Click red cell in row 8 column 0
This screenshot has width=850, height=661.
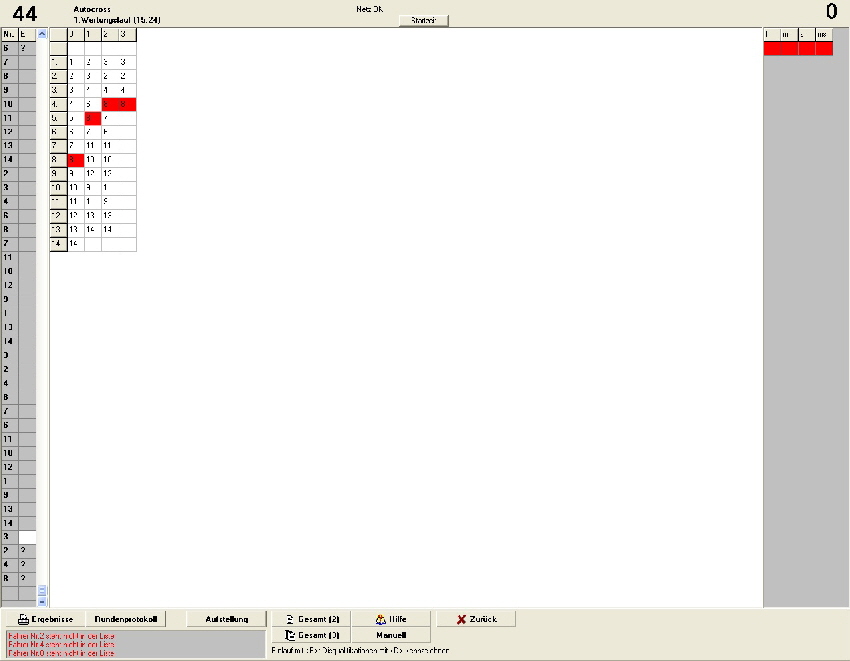75,160
